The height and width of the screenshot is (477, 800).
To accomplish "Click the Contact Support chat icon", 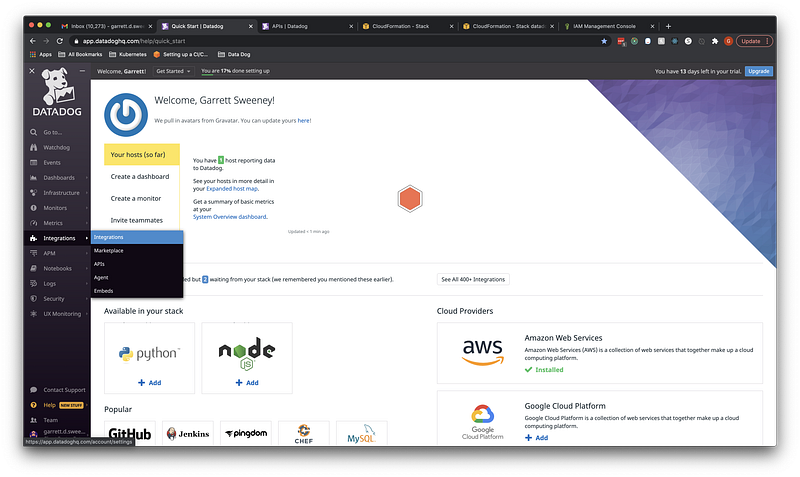I will [x=33, y=390].
